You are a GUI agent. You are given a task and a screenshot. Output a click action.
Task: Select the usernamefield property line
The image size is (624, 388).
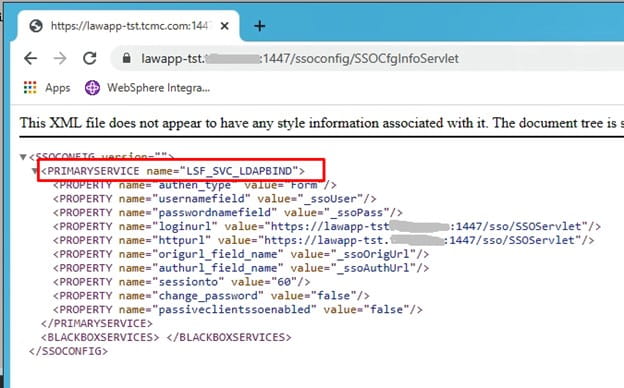(214, 199)
